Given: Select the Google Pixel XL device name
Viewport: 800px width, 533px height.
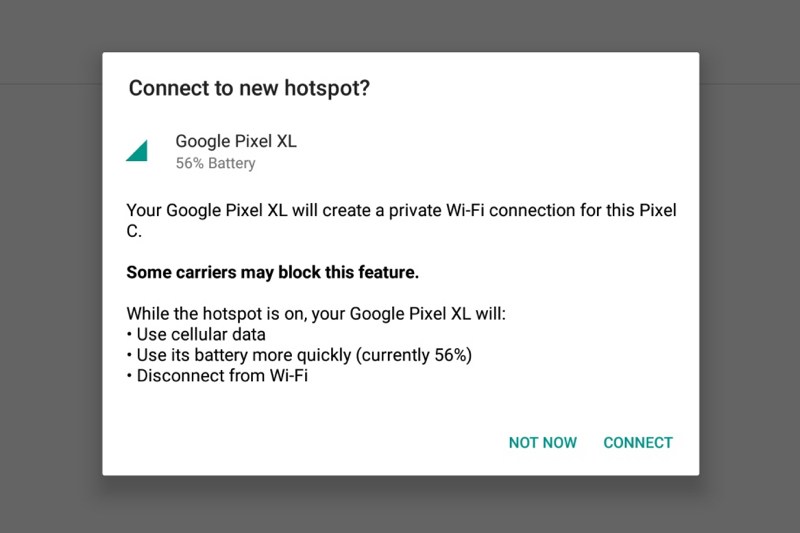Looking at the screenshot, I should click(x=236, y=141).
